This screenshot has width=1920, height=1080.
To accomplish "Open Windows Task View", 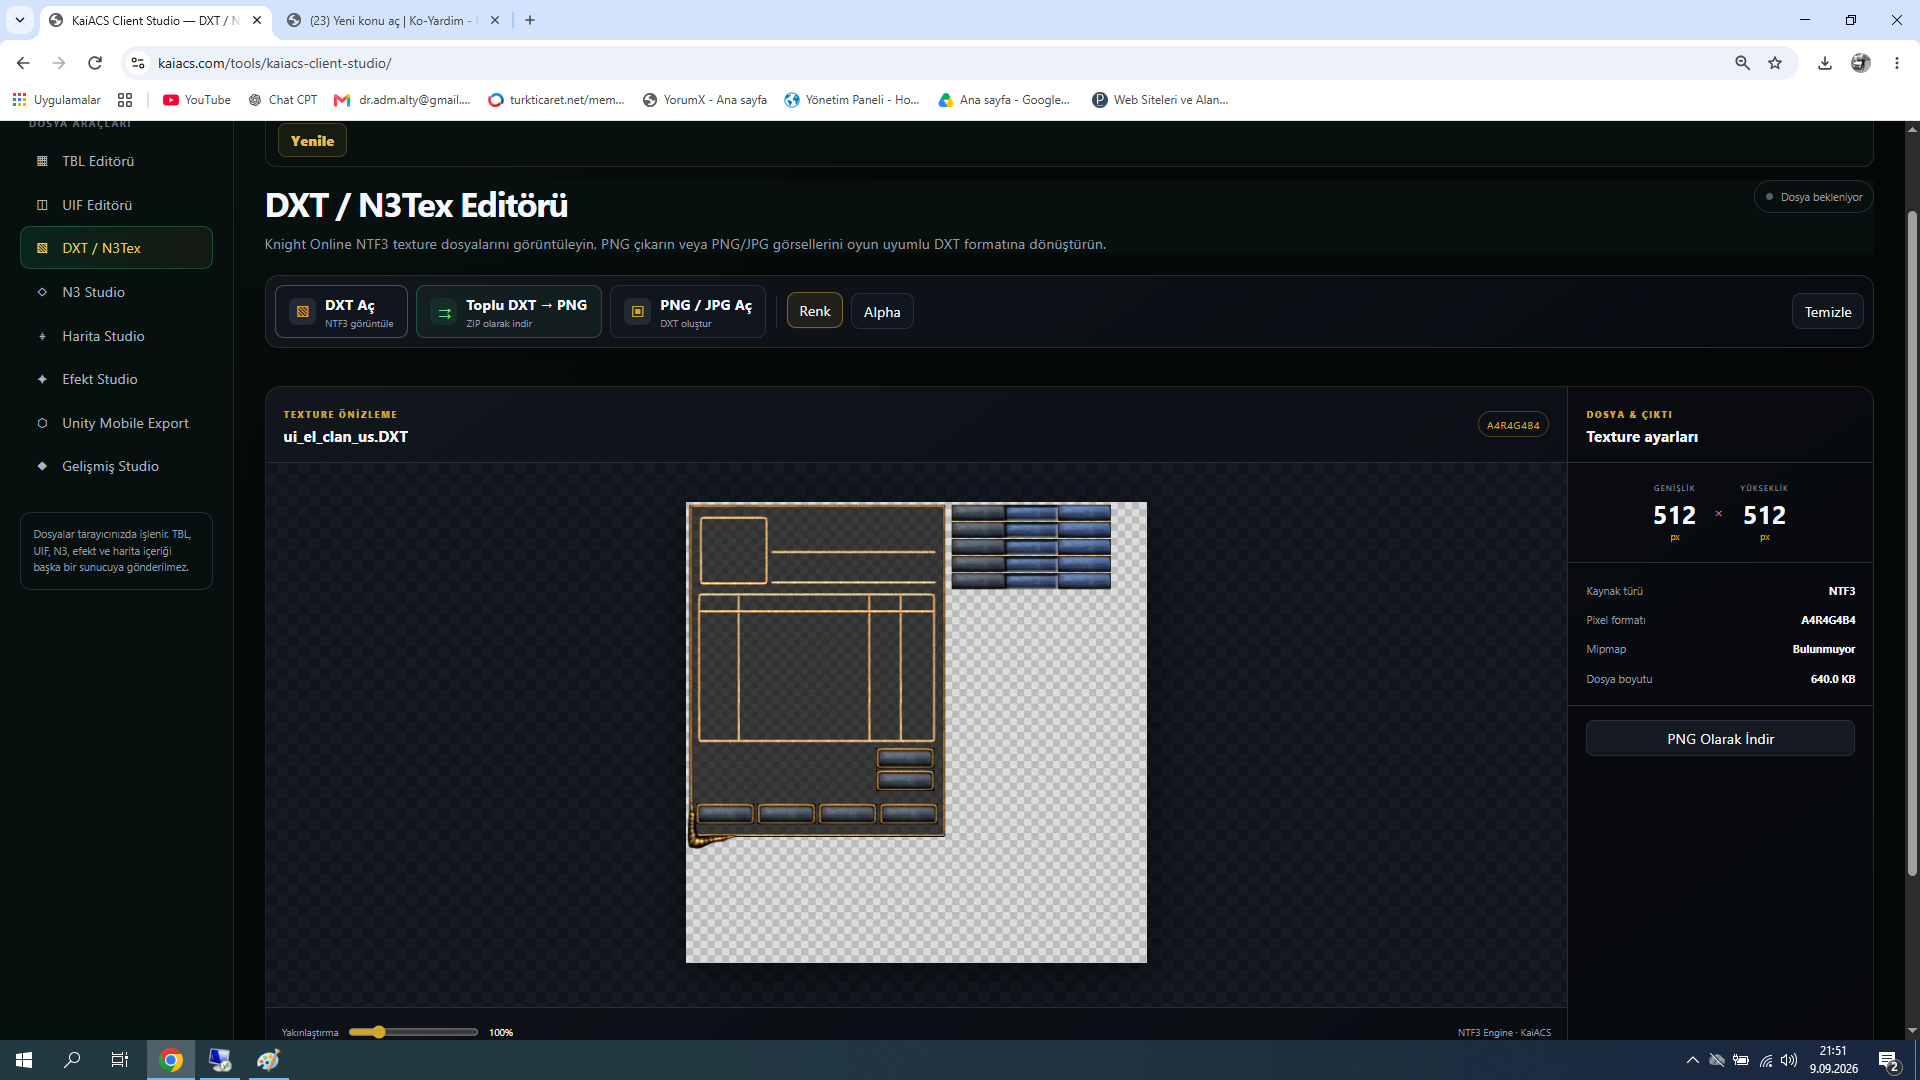I will pyautogui.click(x=120, y=1060).
